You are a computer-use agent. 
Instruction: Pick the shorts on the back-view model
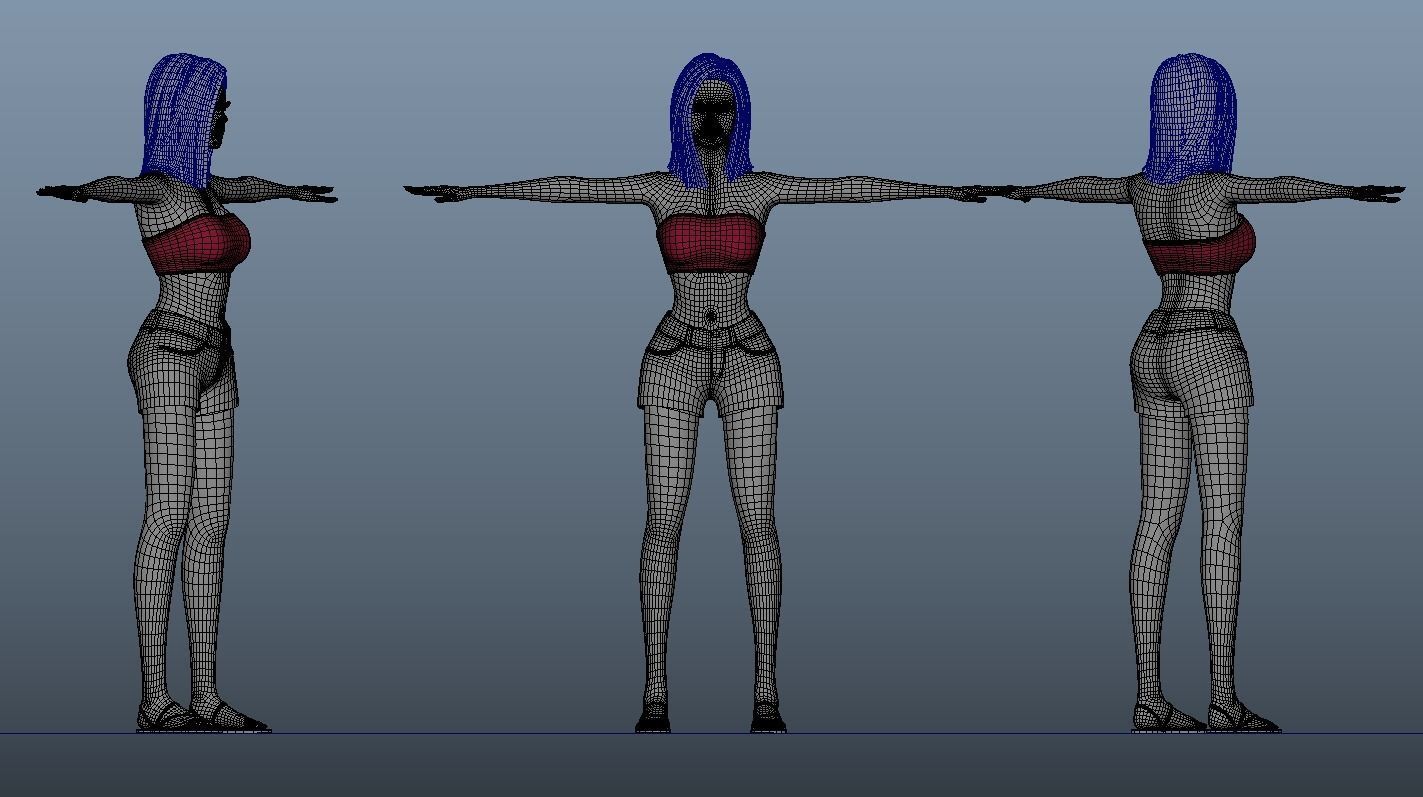(x=1191, y=365)
